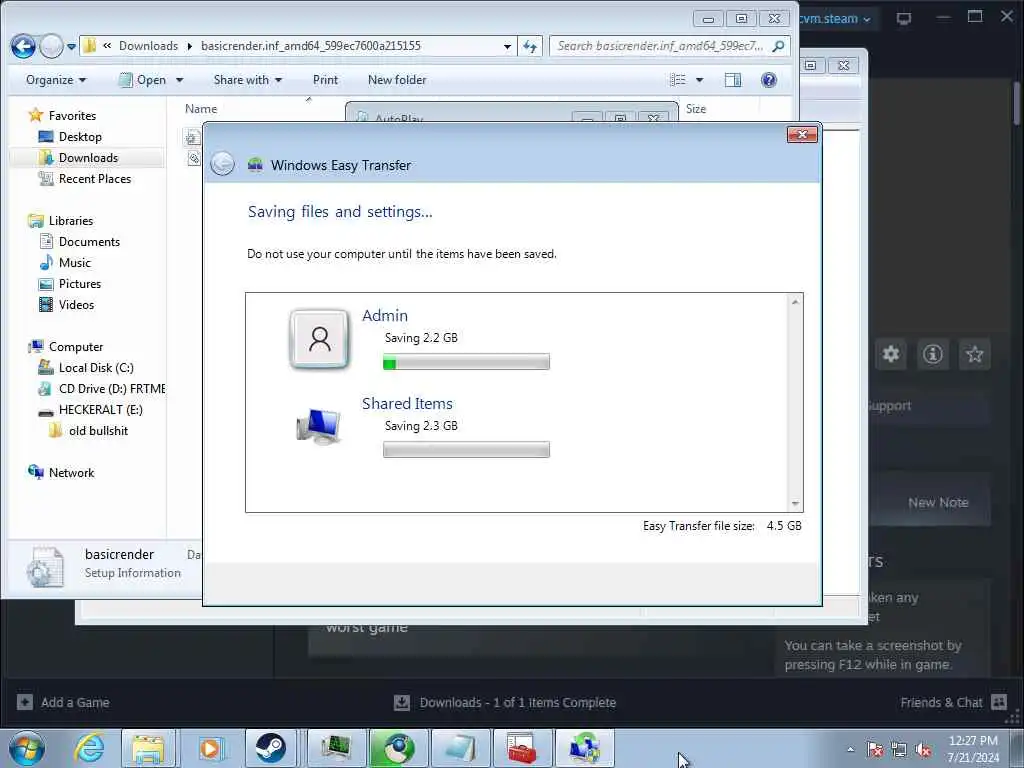Image resolution: width=1024 pixels, height=768 pixels.
Task: Change the view with the Explorer view icon
Action: point(678,80)
